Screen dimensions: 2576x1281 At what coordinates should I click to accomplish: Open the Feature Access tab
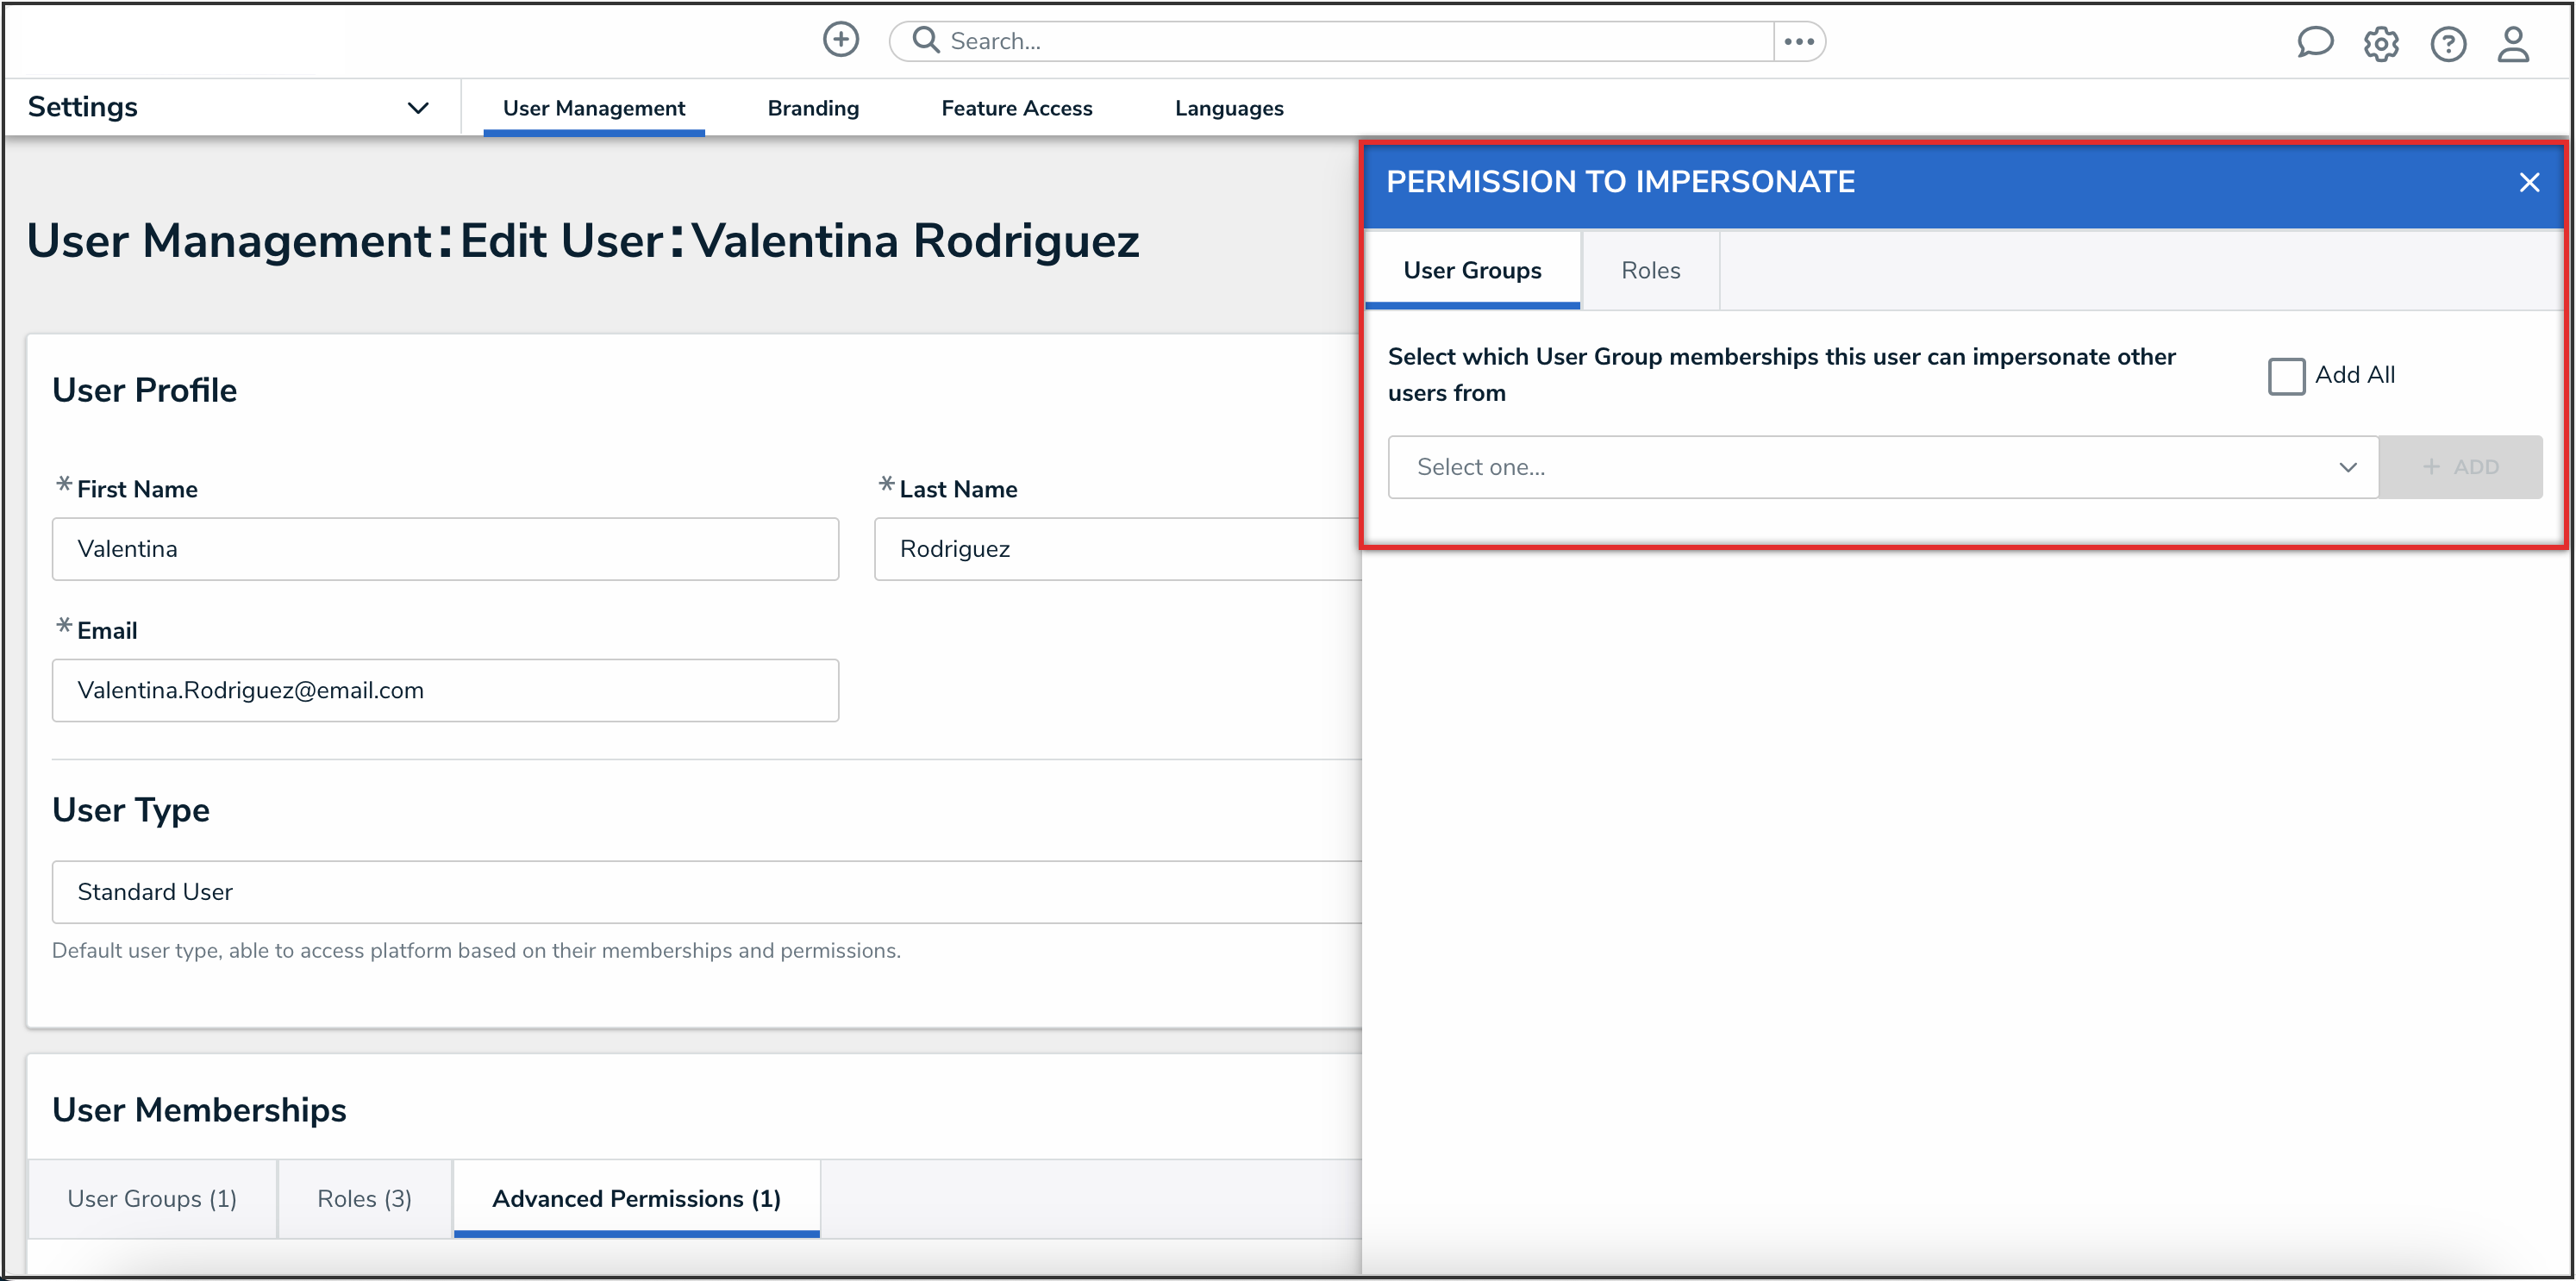click(x=1016, y=108)
